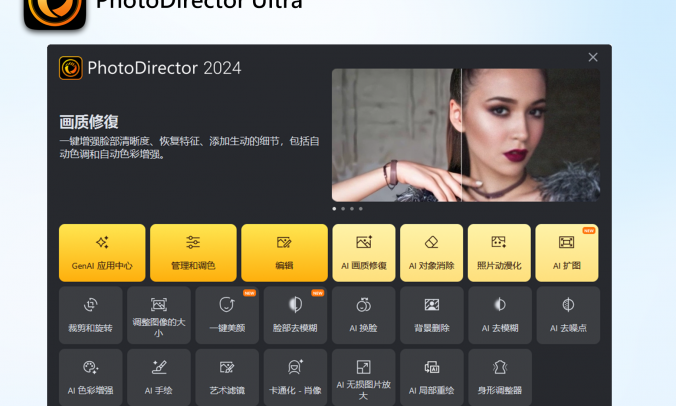Open AI 去模糊 tool
The image size is (676, 406).
500,315
